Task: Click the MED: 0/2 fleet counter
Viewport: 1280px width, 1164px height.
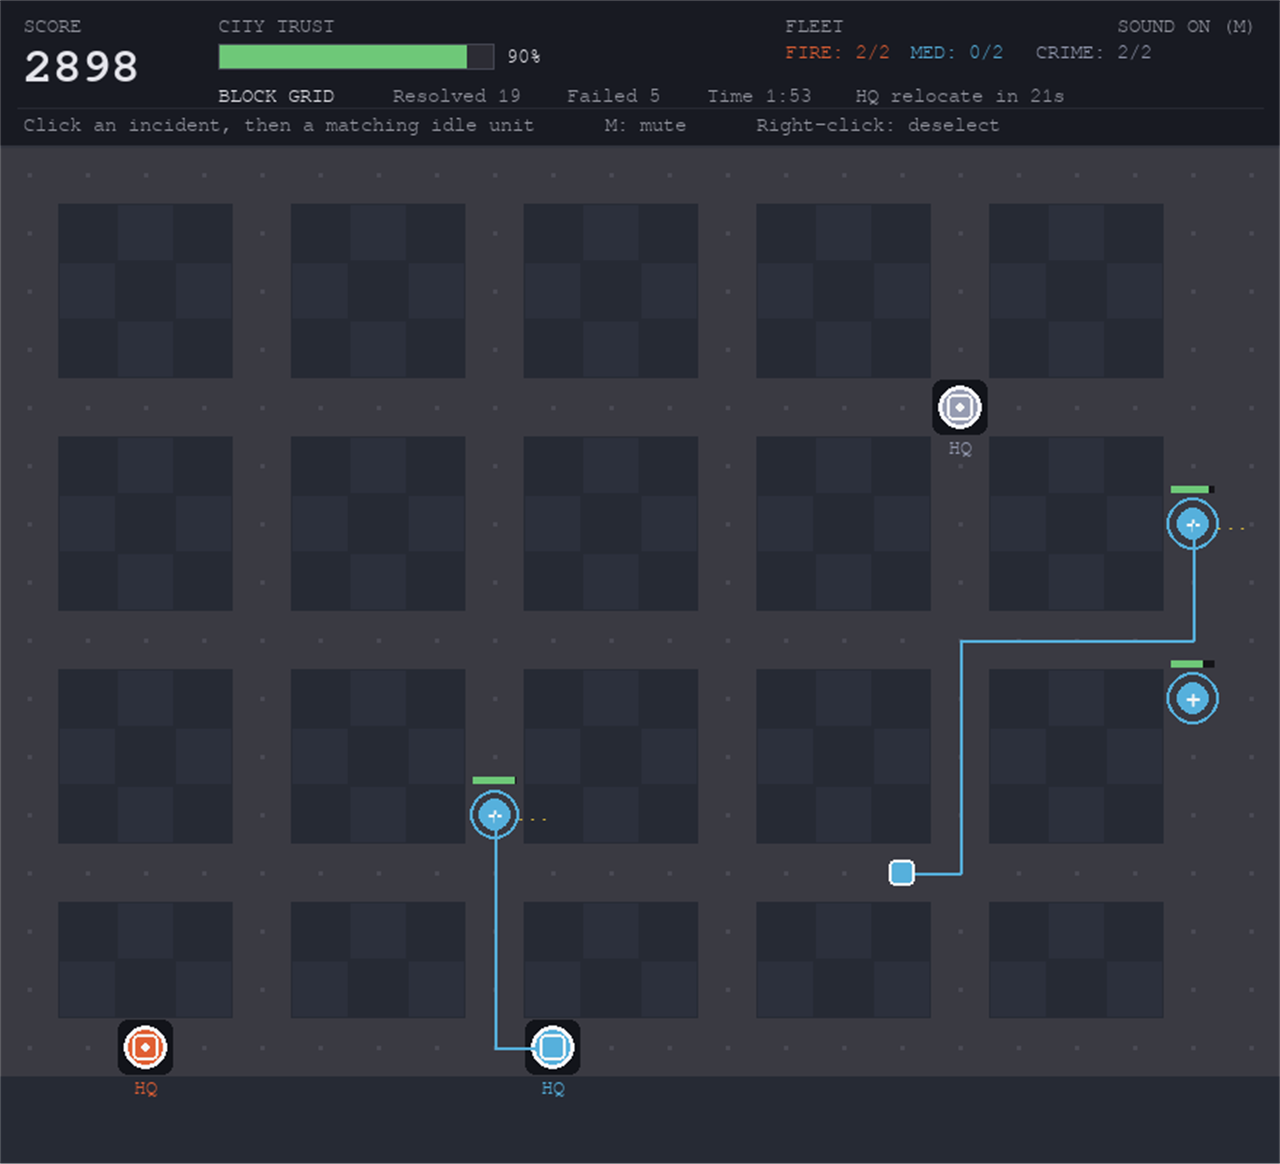Action: (x=956, y=52)
